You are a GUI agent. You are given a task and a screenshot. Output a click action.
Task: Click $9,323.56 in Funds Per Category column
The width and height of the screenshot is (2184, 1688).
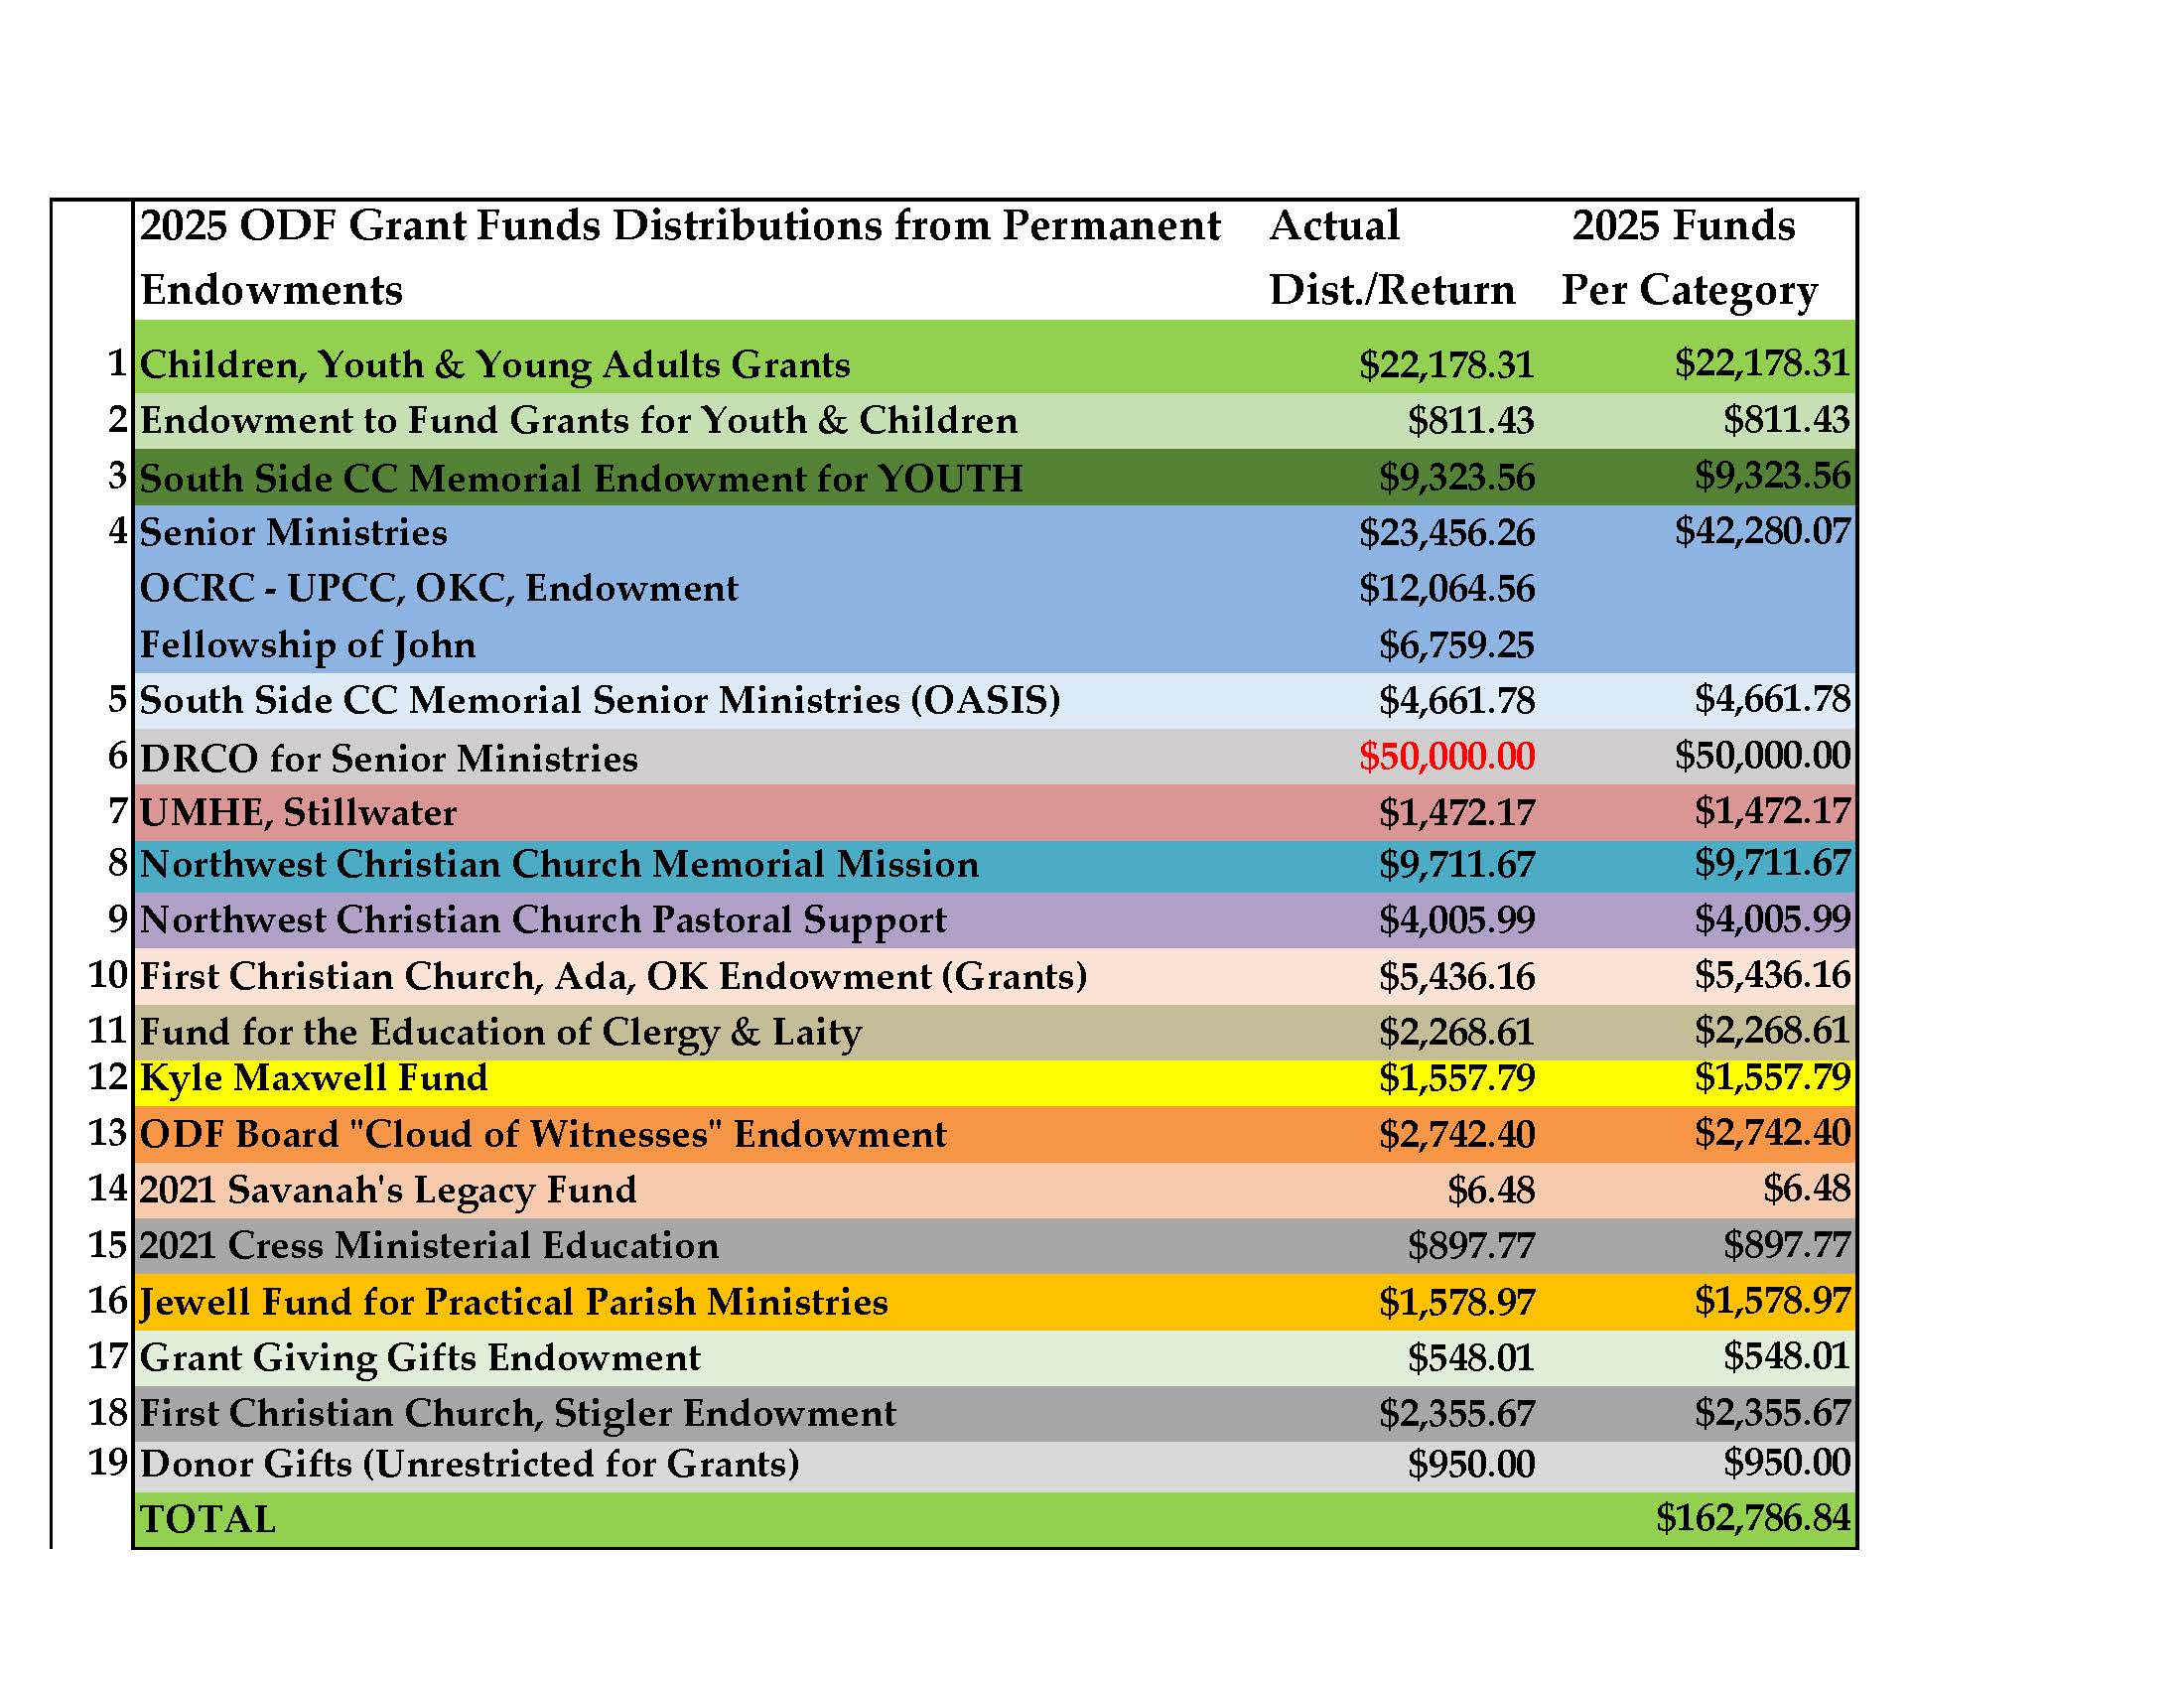tap(1773, 475)
